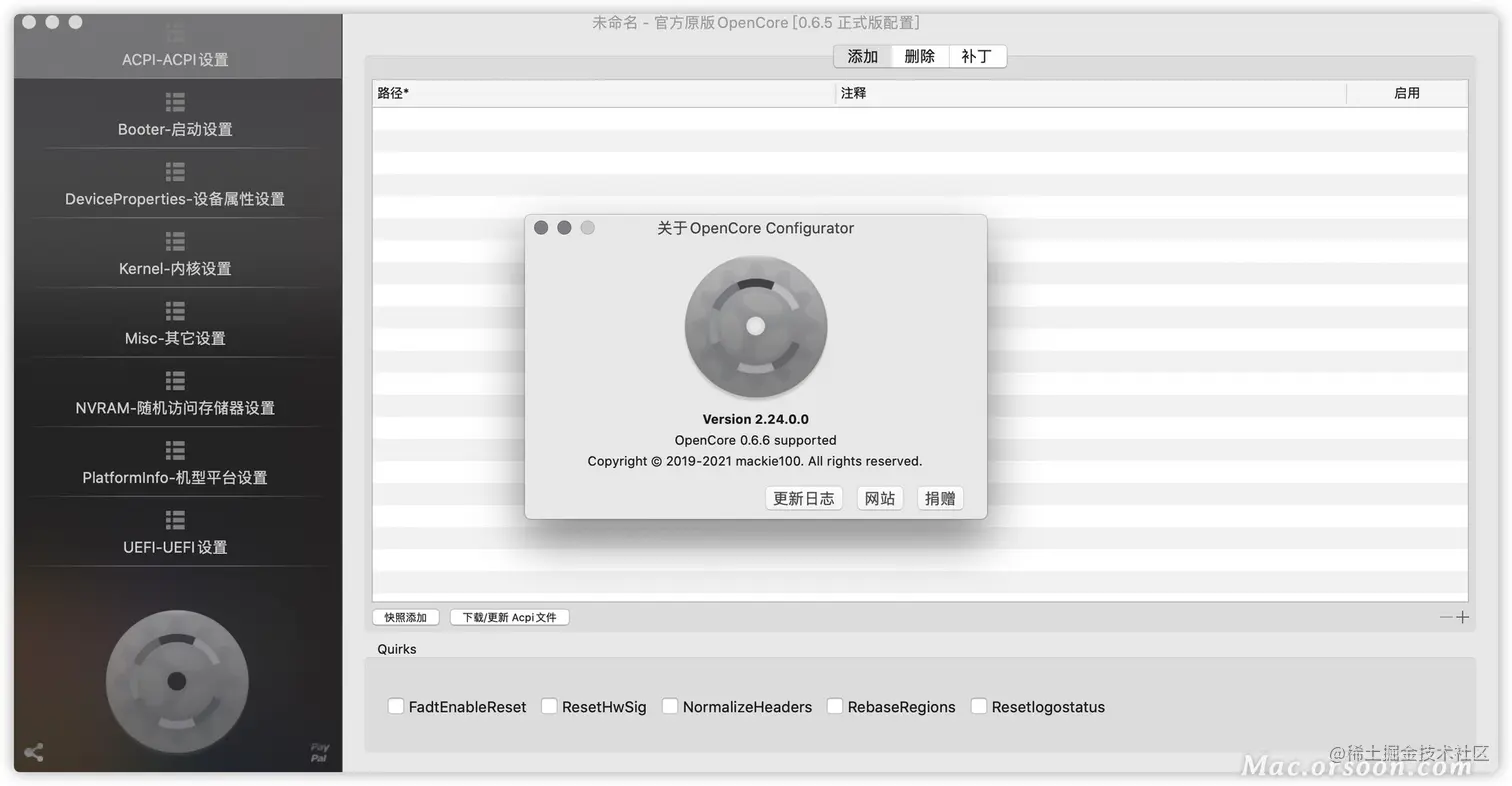Minimize the About OpenCore Configurator dialog

tap(564, 228)
